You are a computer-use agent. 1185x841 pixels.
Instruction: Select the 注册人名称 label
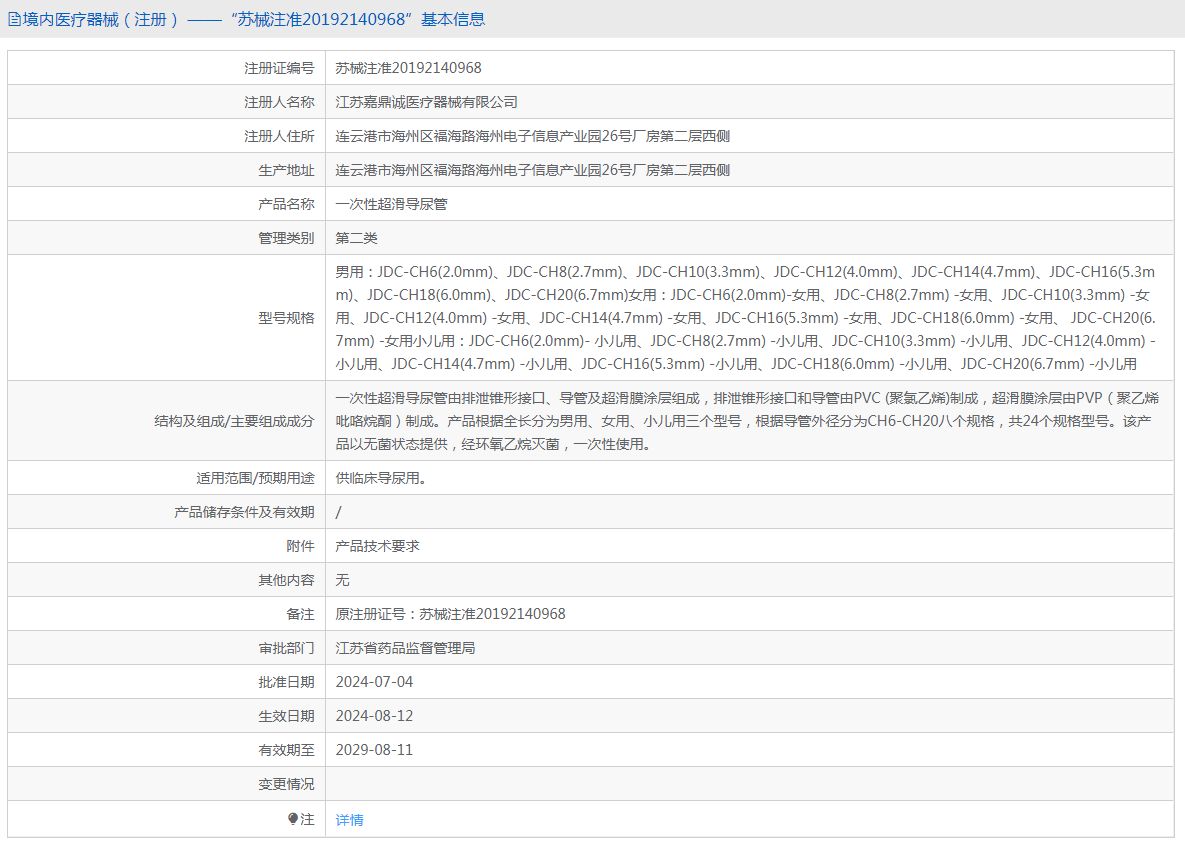coord(279,102)
